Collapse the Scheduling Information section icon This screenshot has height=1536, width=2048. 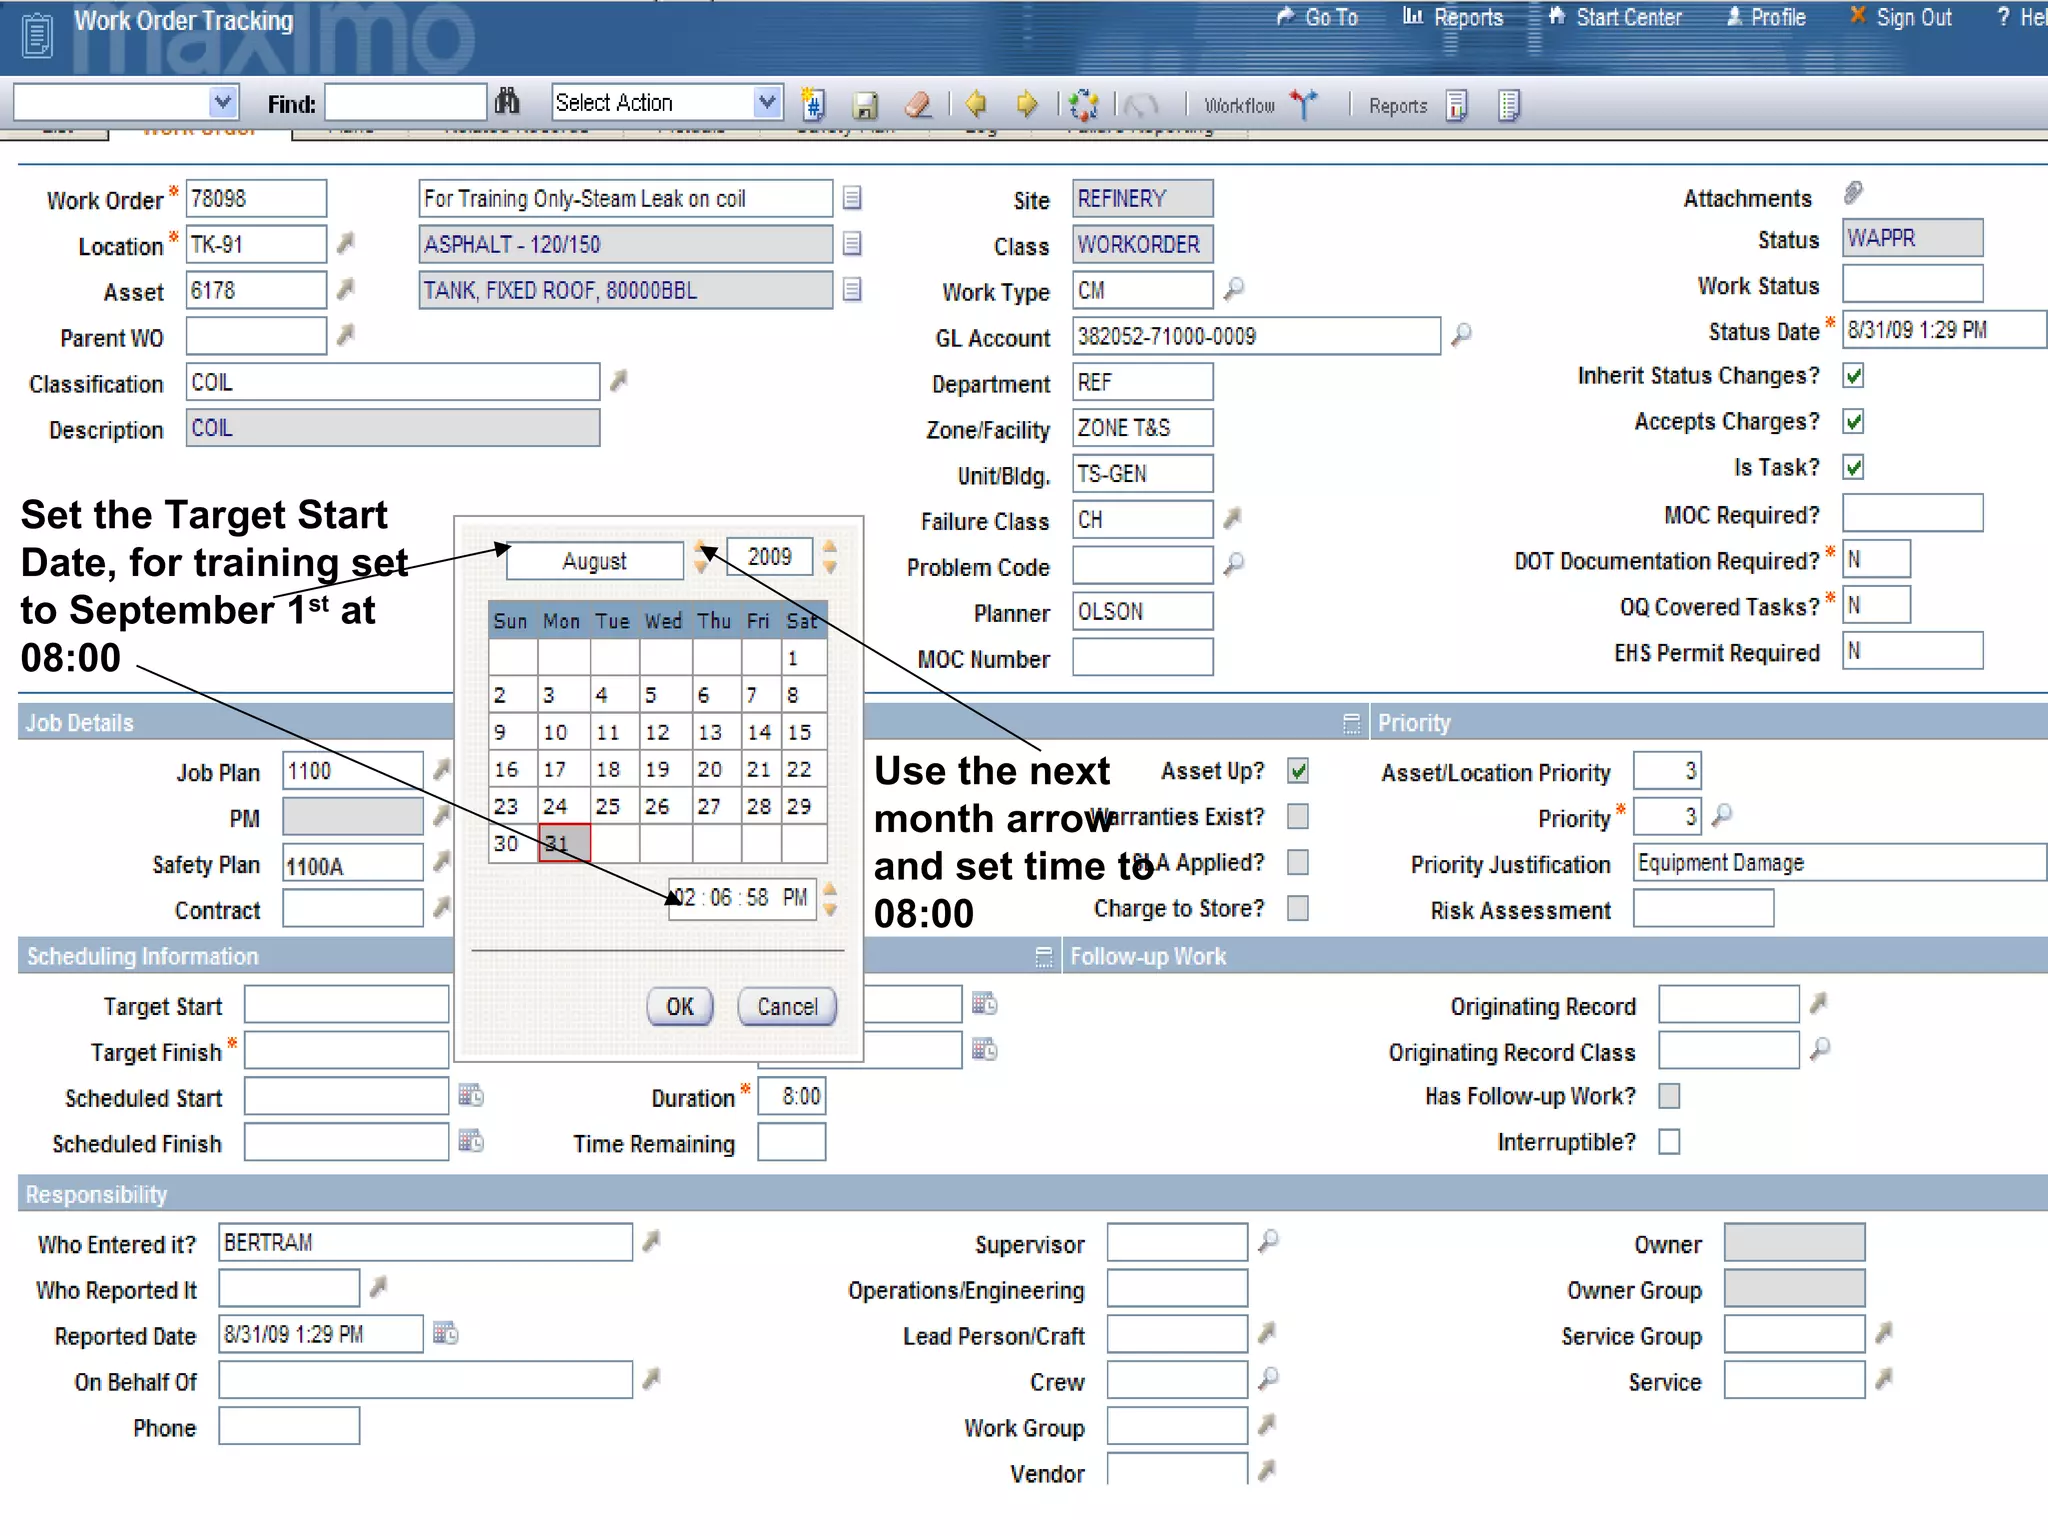point(1043,958)
